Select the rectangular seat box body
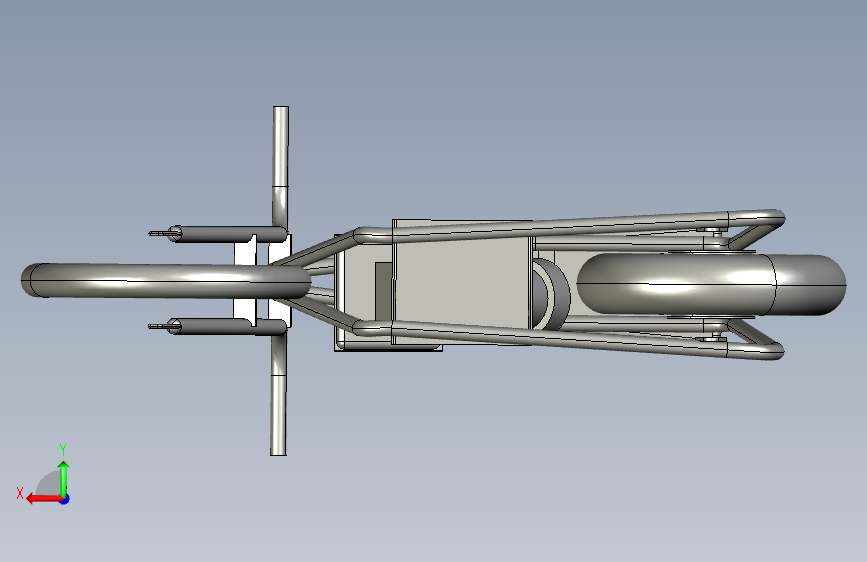 click(462, 282)
